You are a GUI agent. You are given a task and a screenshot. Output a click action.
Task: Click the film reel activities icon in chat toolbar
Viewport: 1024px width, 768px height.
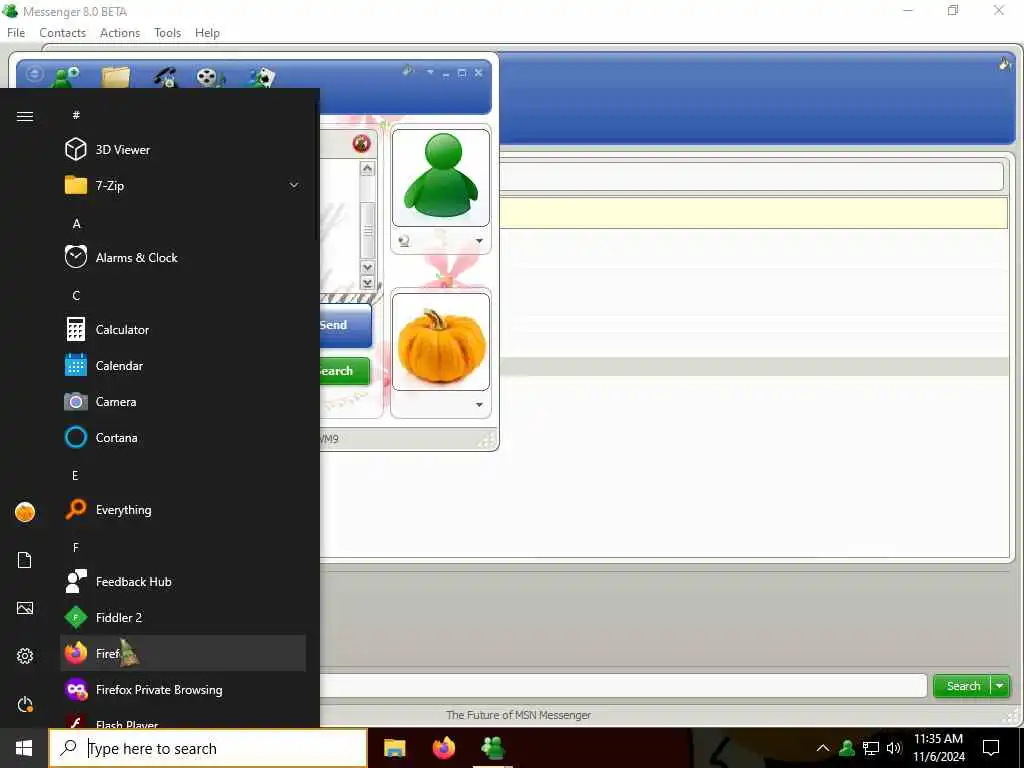[x=210, y=77]
